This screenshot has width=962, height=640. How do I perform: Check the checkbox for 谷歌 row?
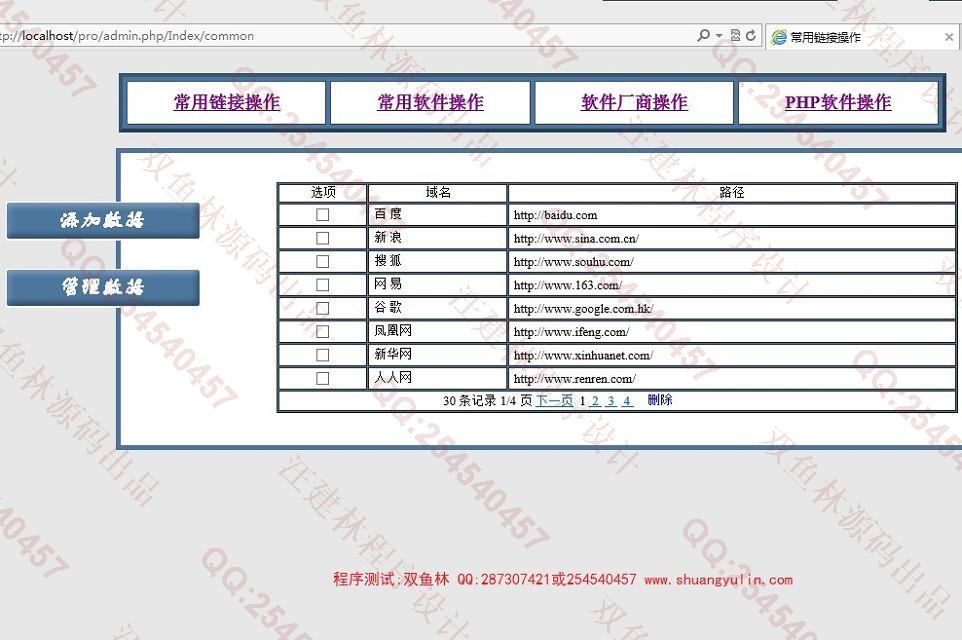click(322, 308)
